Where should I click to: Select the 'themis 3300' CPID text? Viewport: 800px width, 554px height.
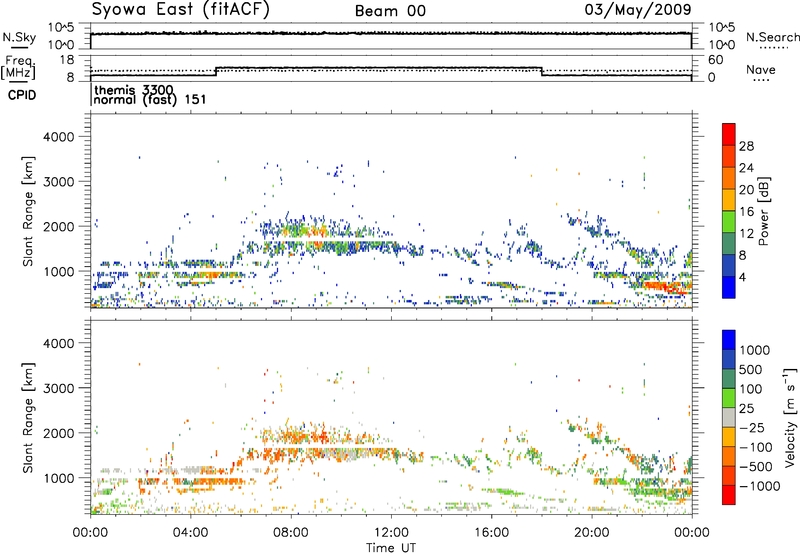click(x=134, y=90)
